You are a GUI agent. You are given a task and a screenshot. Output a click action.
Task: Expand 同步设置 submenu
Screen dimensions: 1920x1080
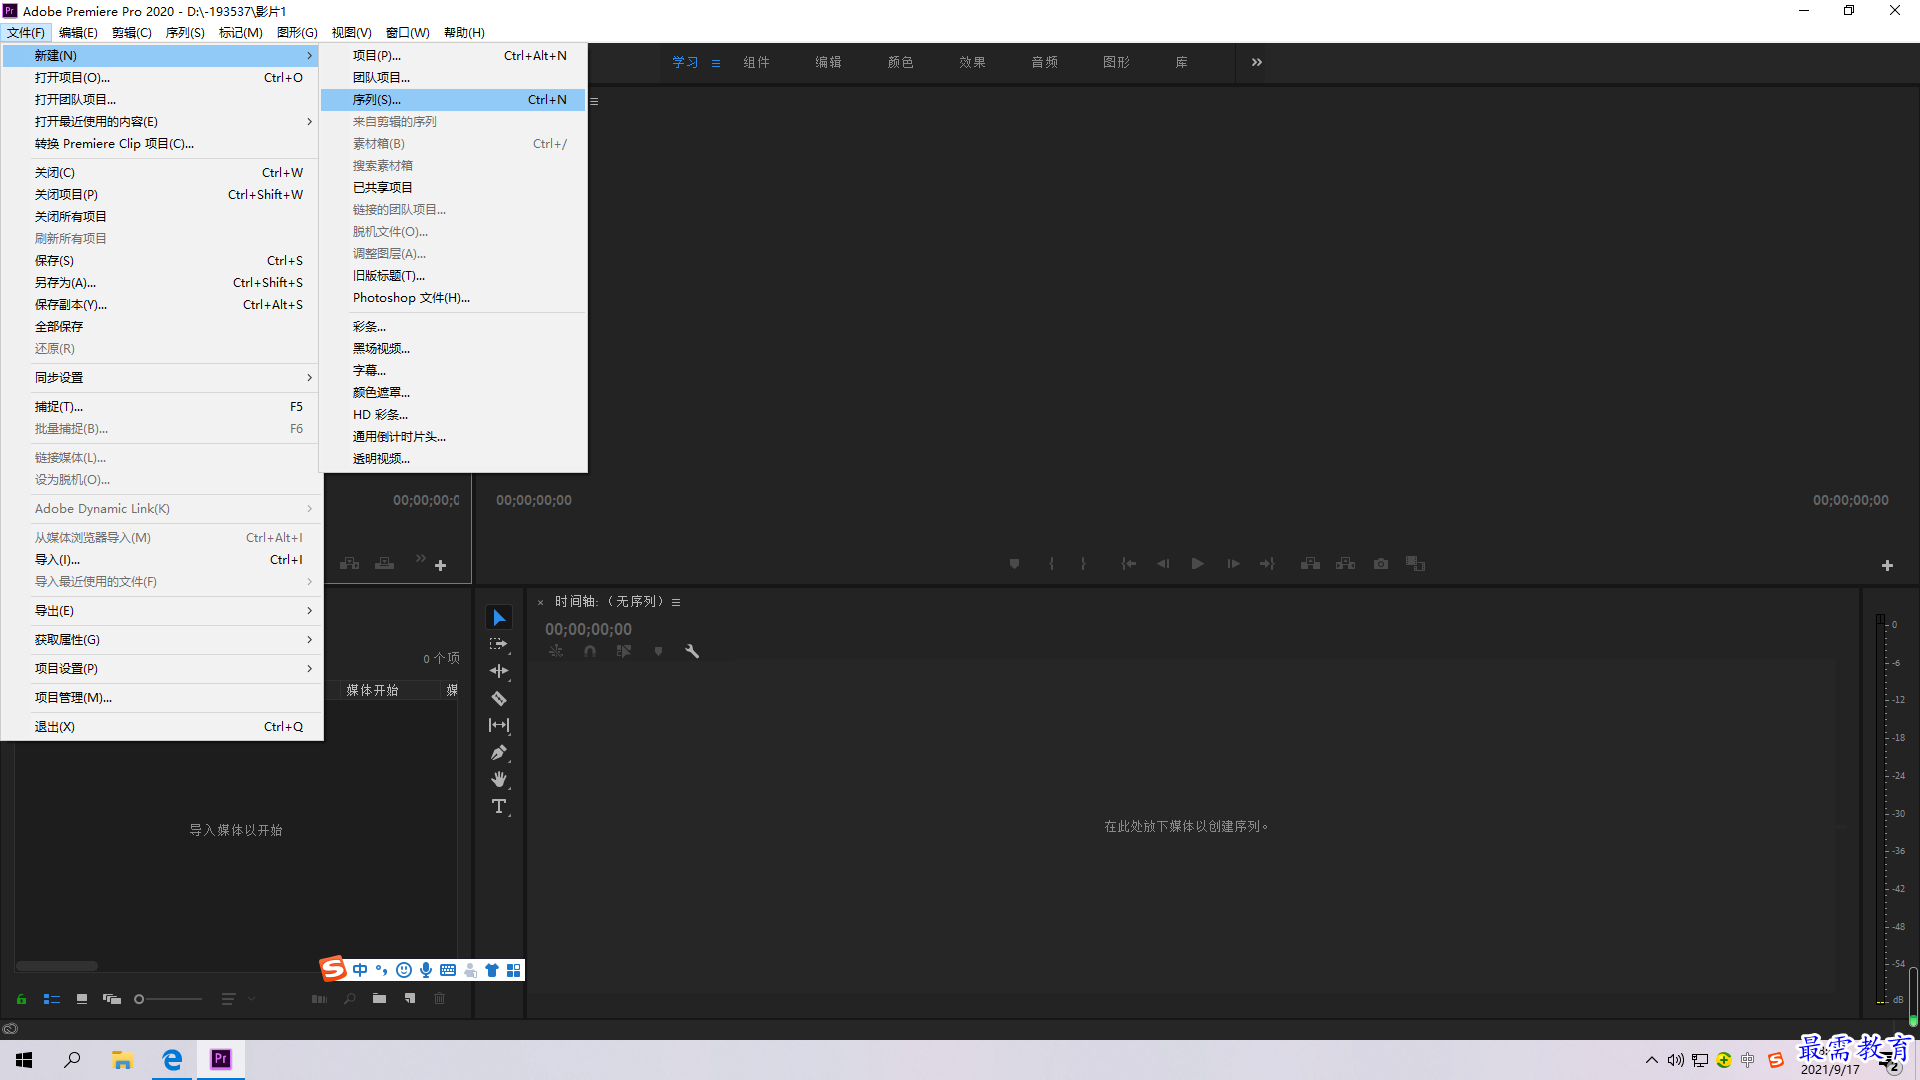[x=162, y=378]
